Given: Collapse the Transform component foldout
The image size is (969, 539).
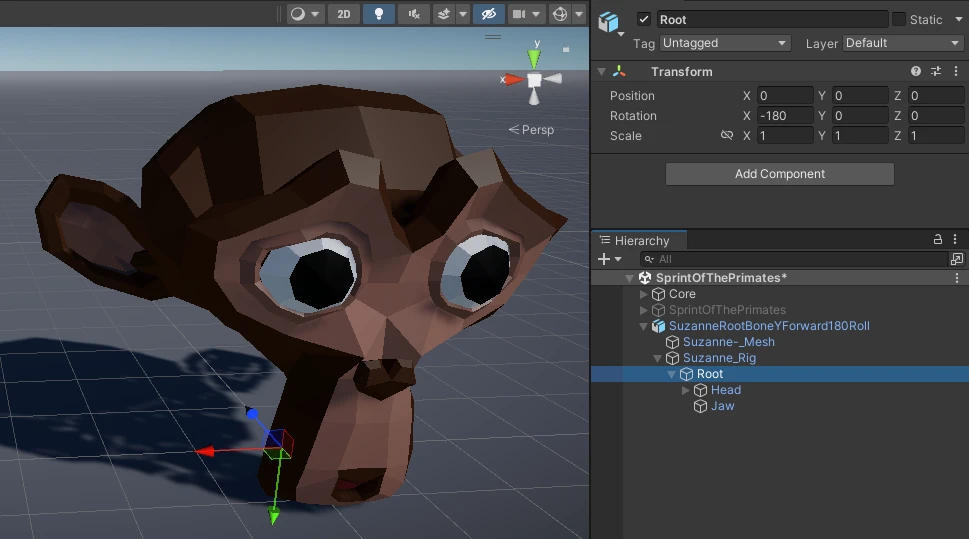Looking at the screenshot, I should [601, 72].
